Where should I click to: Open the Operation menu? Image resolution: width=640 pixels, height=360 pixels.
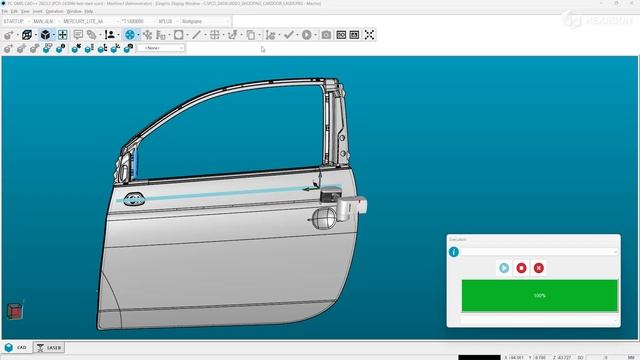pyautogui.click(x=54, y=11)
